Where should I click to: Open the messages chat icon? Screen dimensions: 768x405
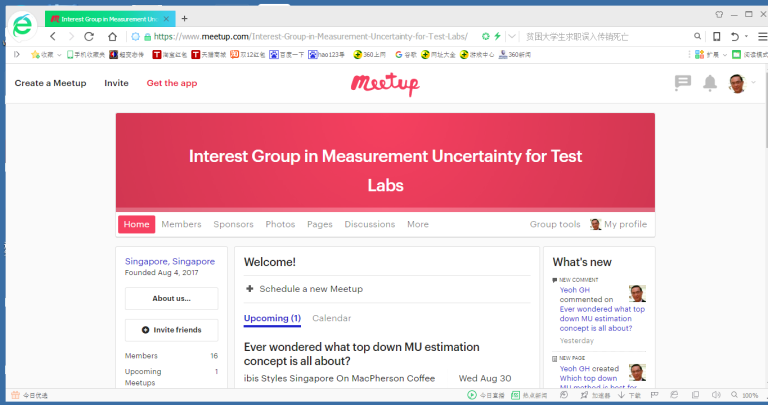point(683,83)
